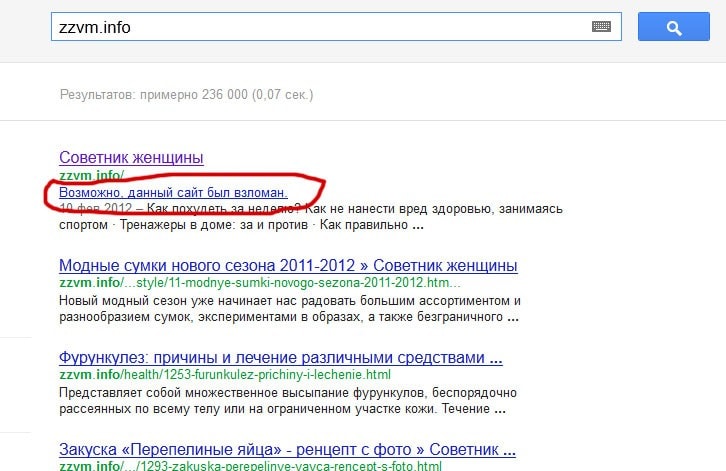Click the URL ending zakuska-perepelinye-yayca-rencept-s-foto.html
This screenshot has height=471, width=726.
pos(250,465)
